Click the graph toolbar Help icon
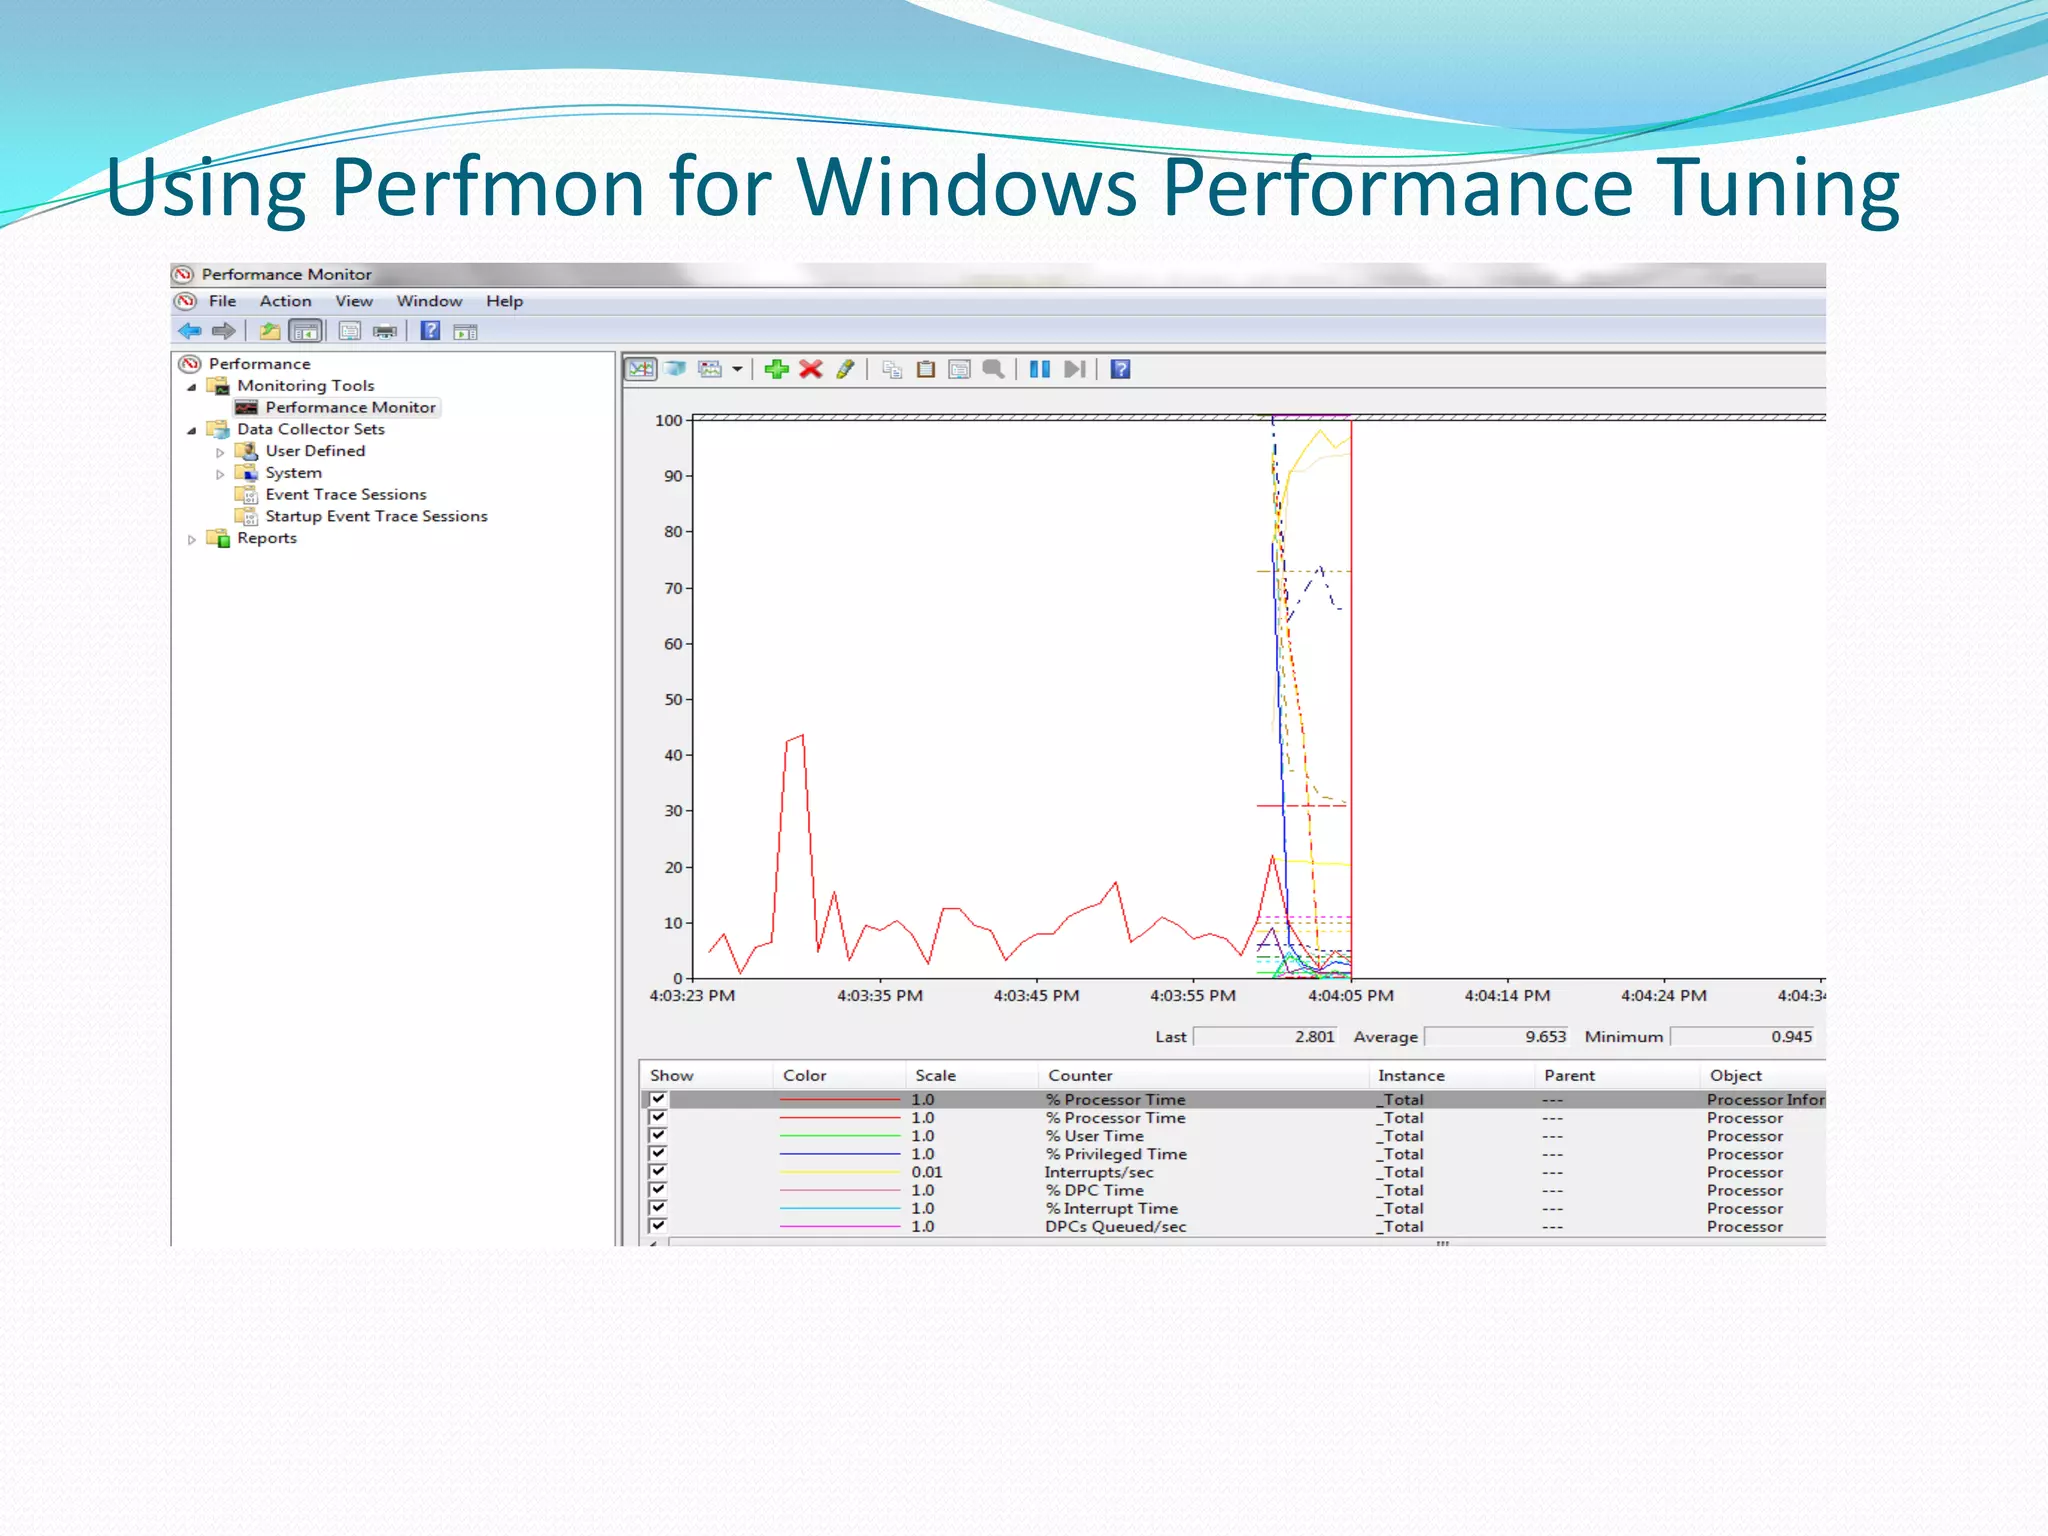 1121,369
